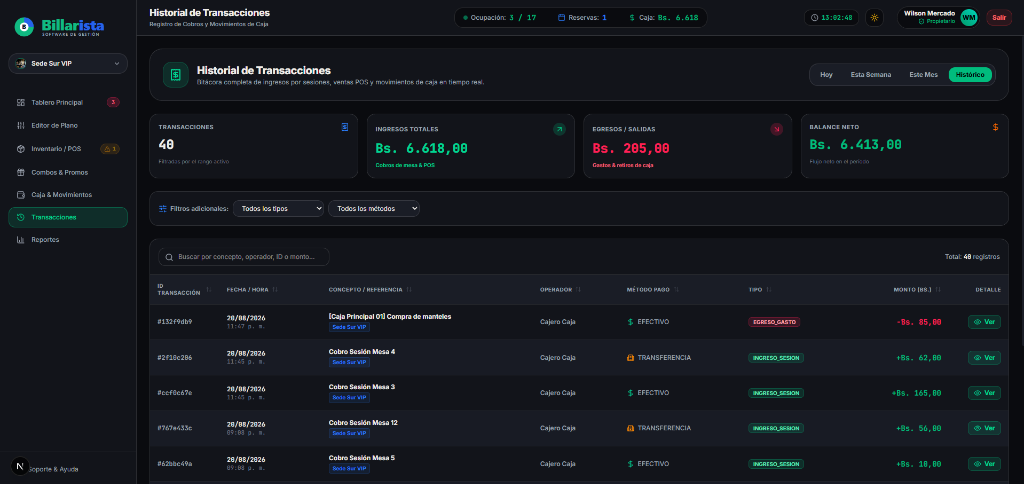The height and width of the screenshot is (484, 1024).
Task: View details of transaction #ccf0c67e
Action: point(984,393)
